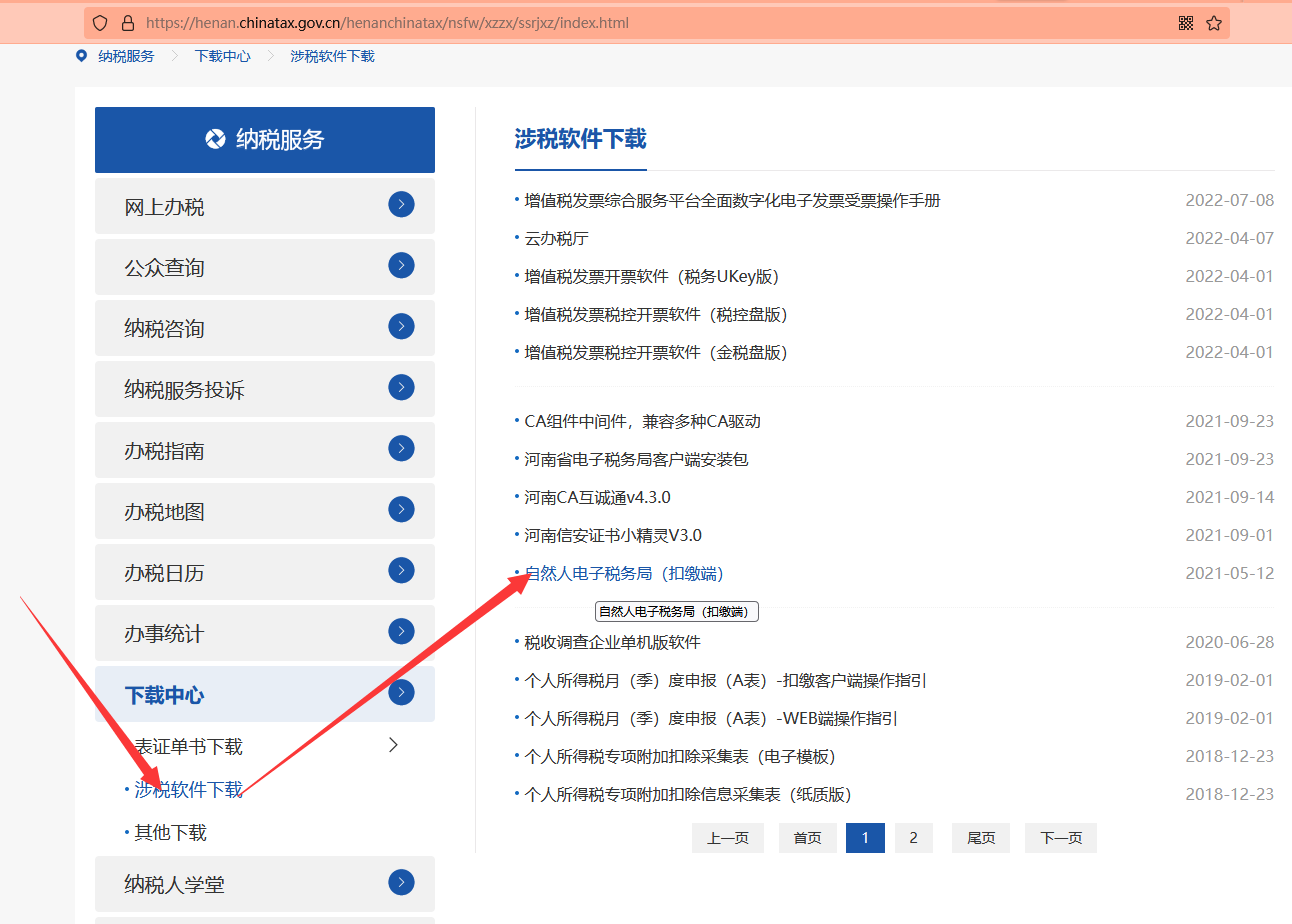
Task: Collapse 下载中心 with its arrow icon
Action: click(401, 692)
